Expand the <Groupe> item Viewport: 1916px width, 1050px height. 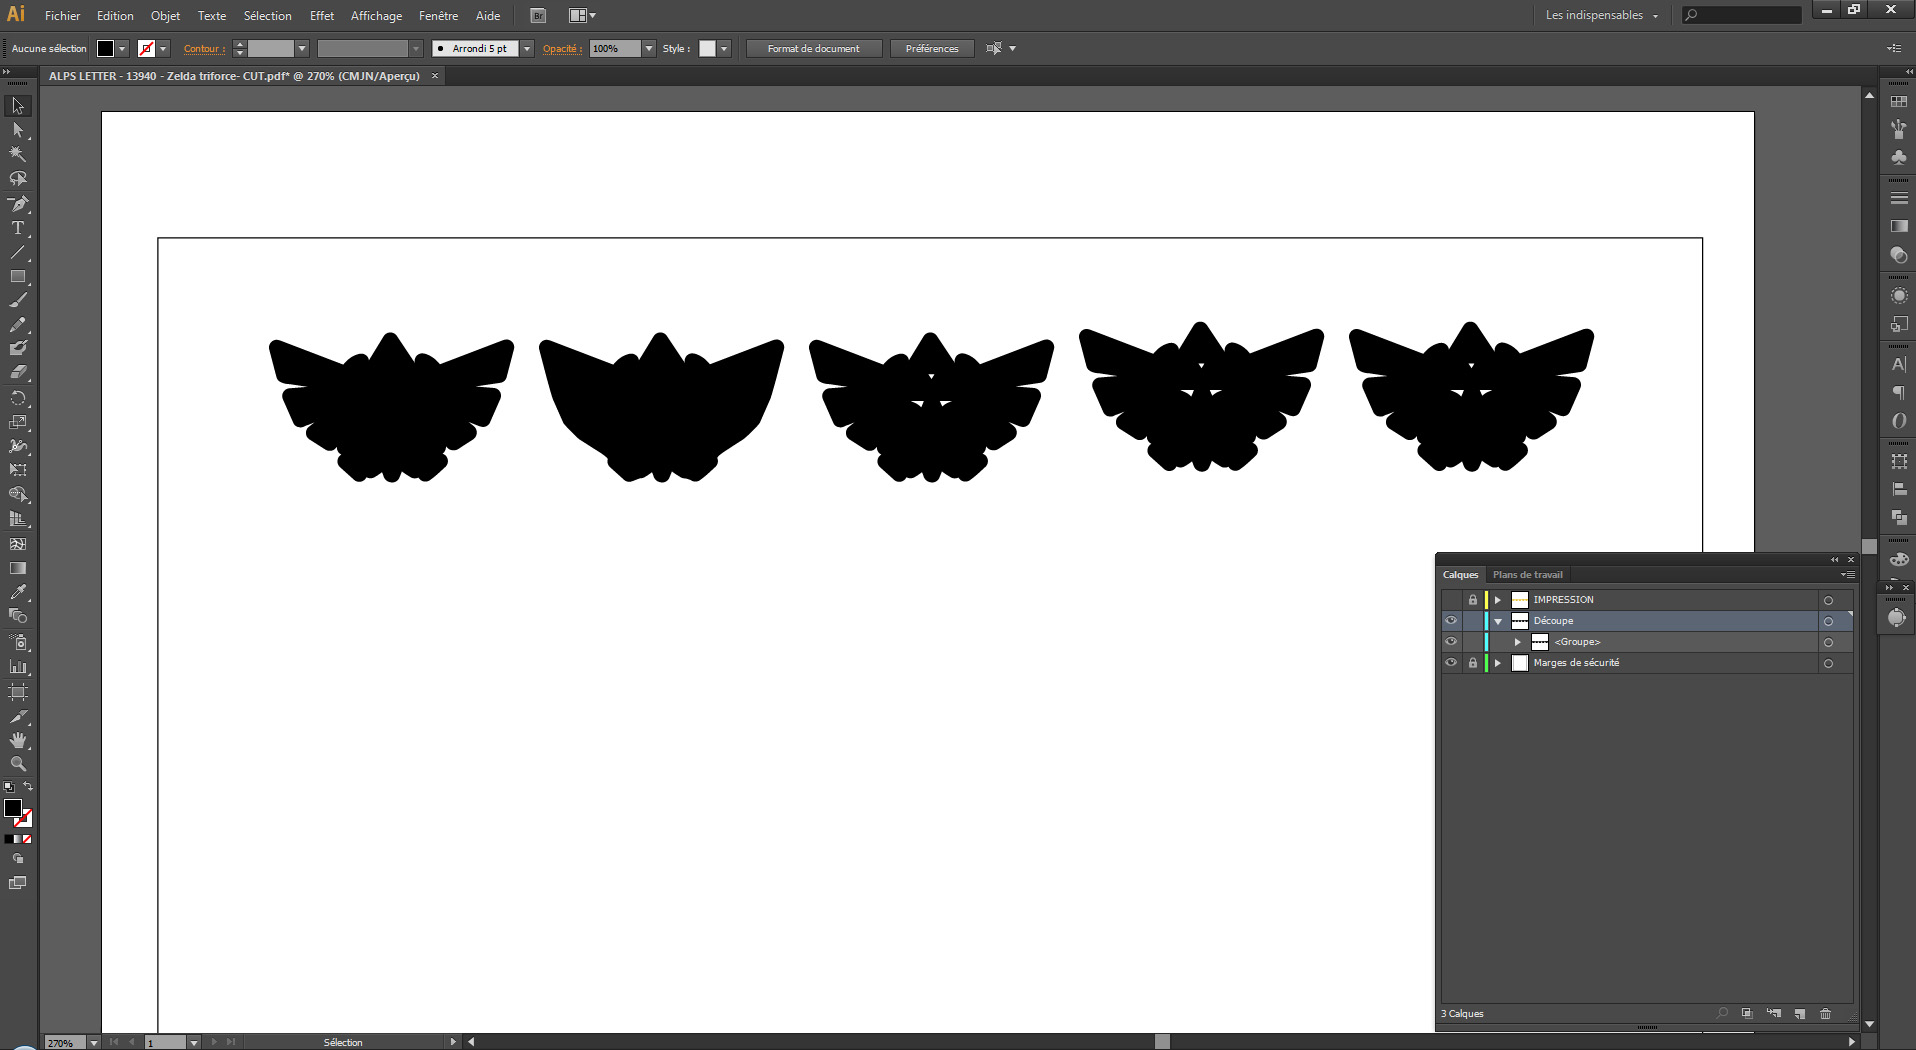click(x=1518, y=642)
